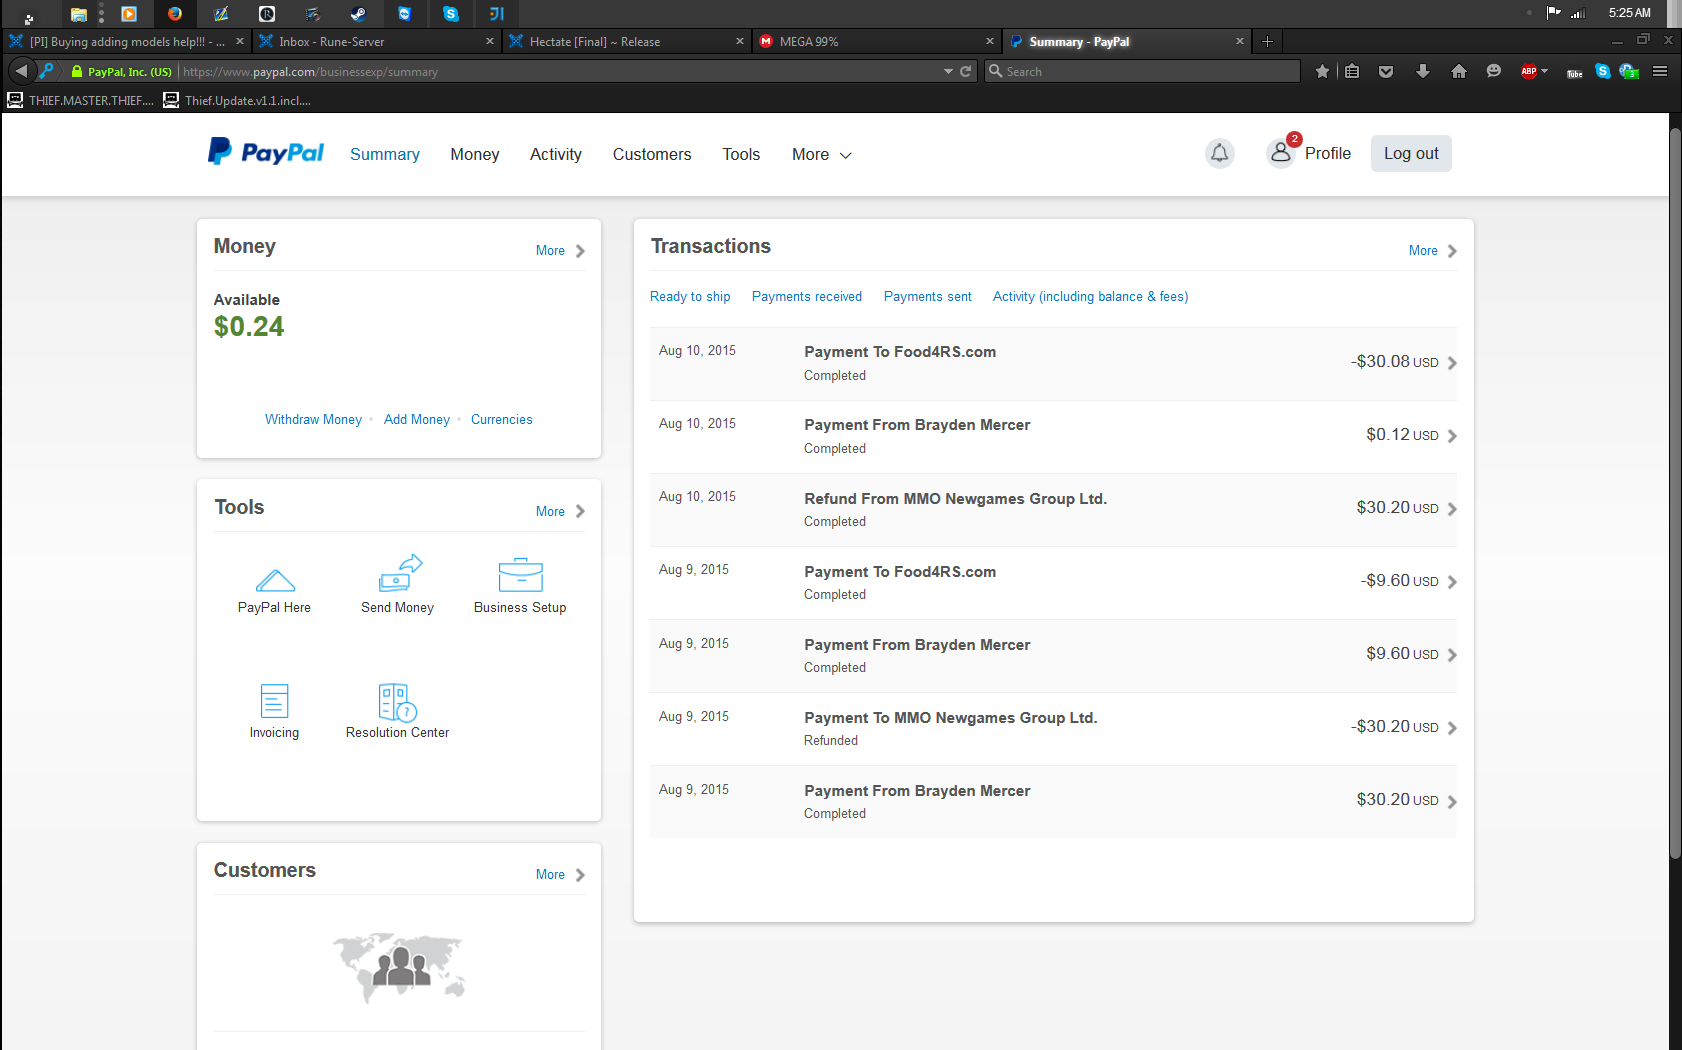The width and height of the screenshot is (1682, 1050).
Task: Save page to Pocket
Action: coord(1386,71)
